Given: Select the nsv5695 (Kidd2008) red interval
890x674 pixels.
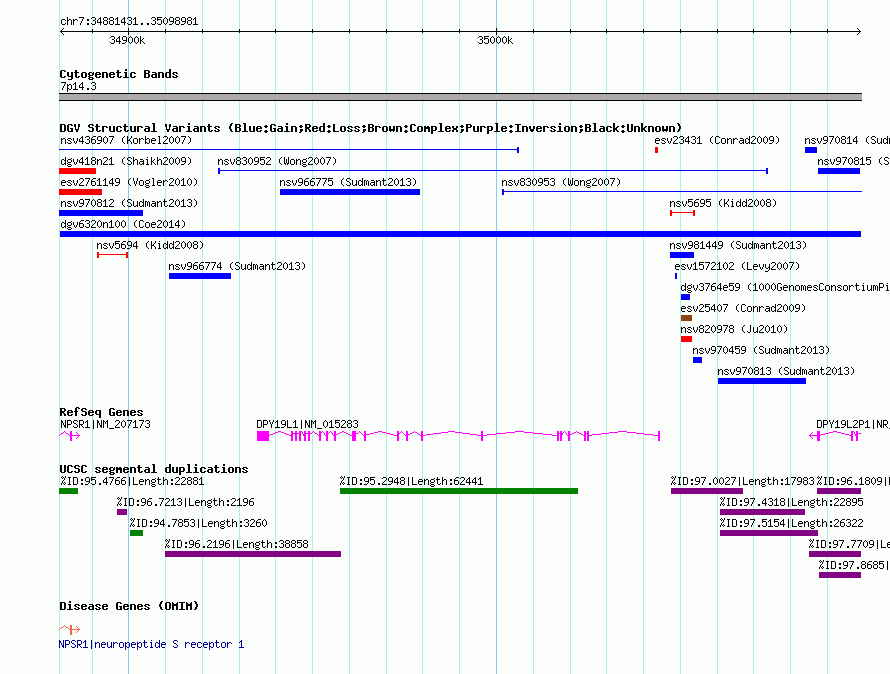Looking at the screenshot, I should pyautogui.click(x=682, y=213).
